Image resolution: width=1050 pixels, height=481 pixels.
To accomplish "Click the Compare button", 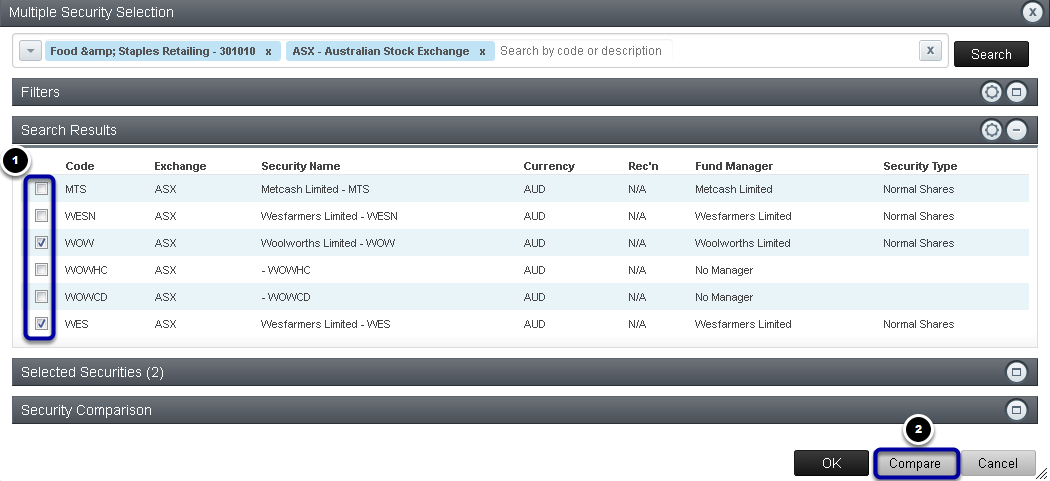I will [915, 463].
